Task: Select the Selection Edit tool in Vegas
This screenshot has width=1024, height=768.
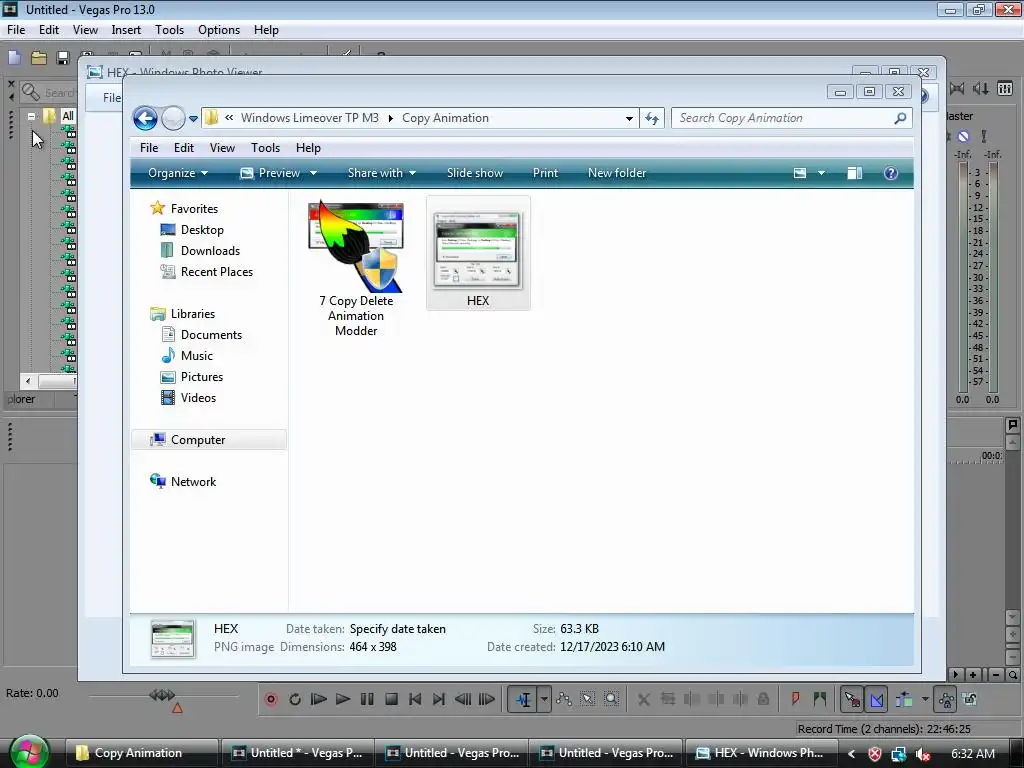Action: tap(588, 699)
